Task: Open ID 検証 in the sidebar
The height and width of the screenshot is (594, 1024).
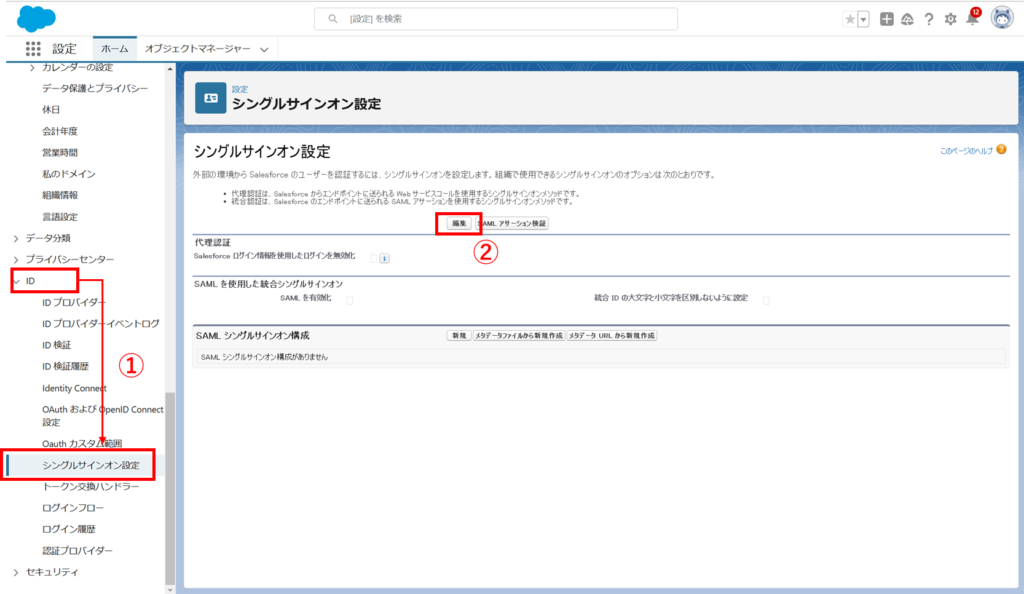Action: click(57, 345)
